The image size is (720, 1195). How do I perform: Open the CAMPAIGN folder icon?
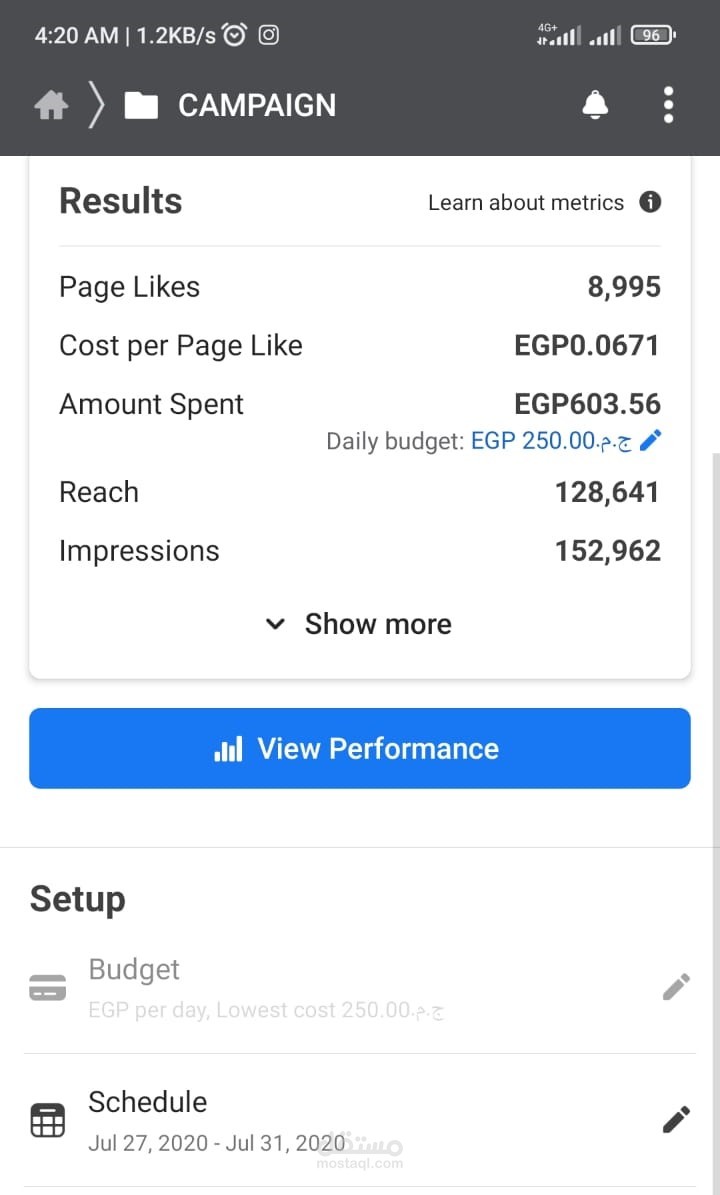click(x=141, y=105)
